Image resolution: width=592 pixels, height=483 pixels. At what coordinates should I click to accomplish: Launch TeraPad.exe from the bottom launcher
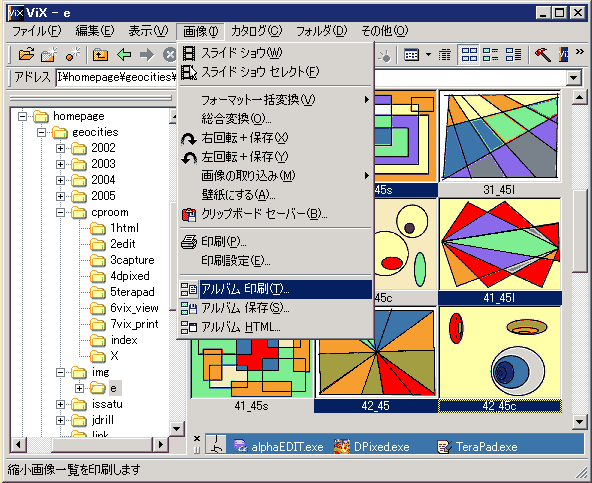477,447
